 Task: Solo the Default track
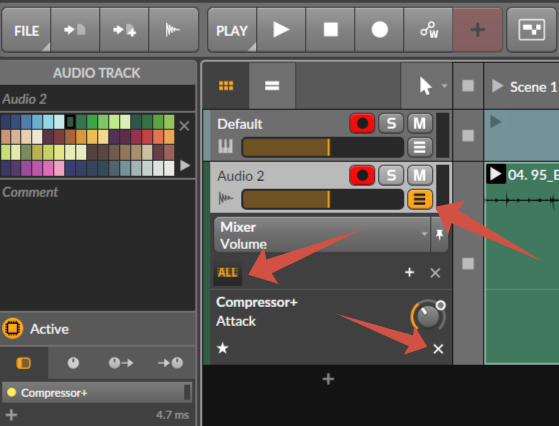pos(391,123)
